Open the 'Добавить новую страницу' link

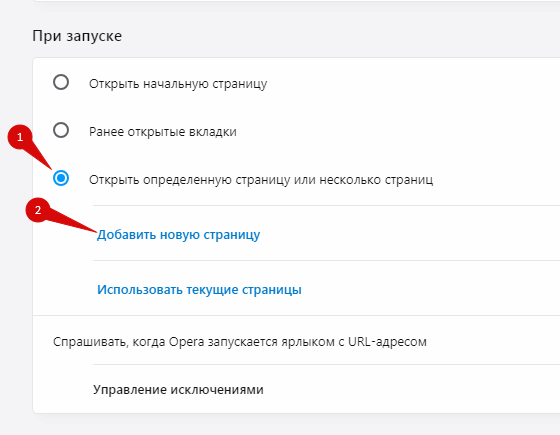click(x=178, y=235)
